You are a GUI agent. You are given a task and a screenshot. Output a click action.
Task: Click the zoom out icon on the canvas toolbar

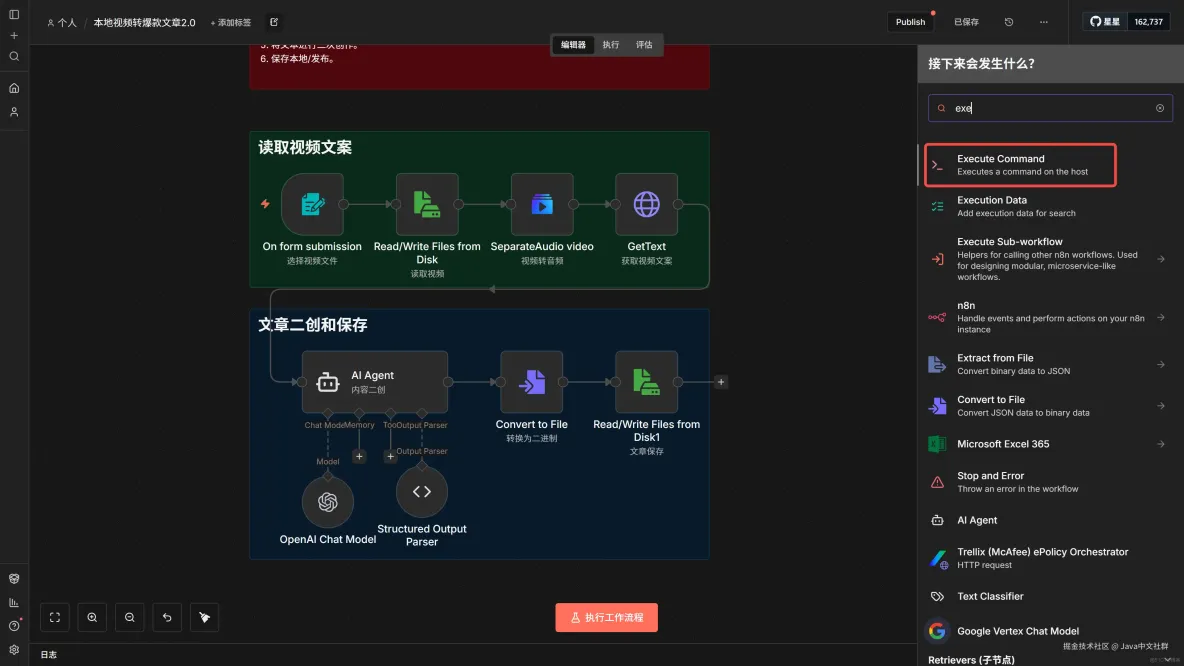pyautogui.click(x=129, y=617)
